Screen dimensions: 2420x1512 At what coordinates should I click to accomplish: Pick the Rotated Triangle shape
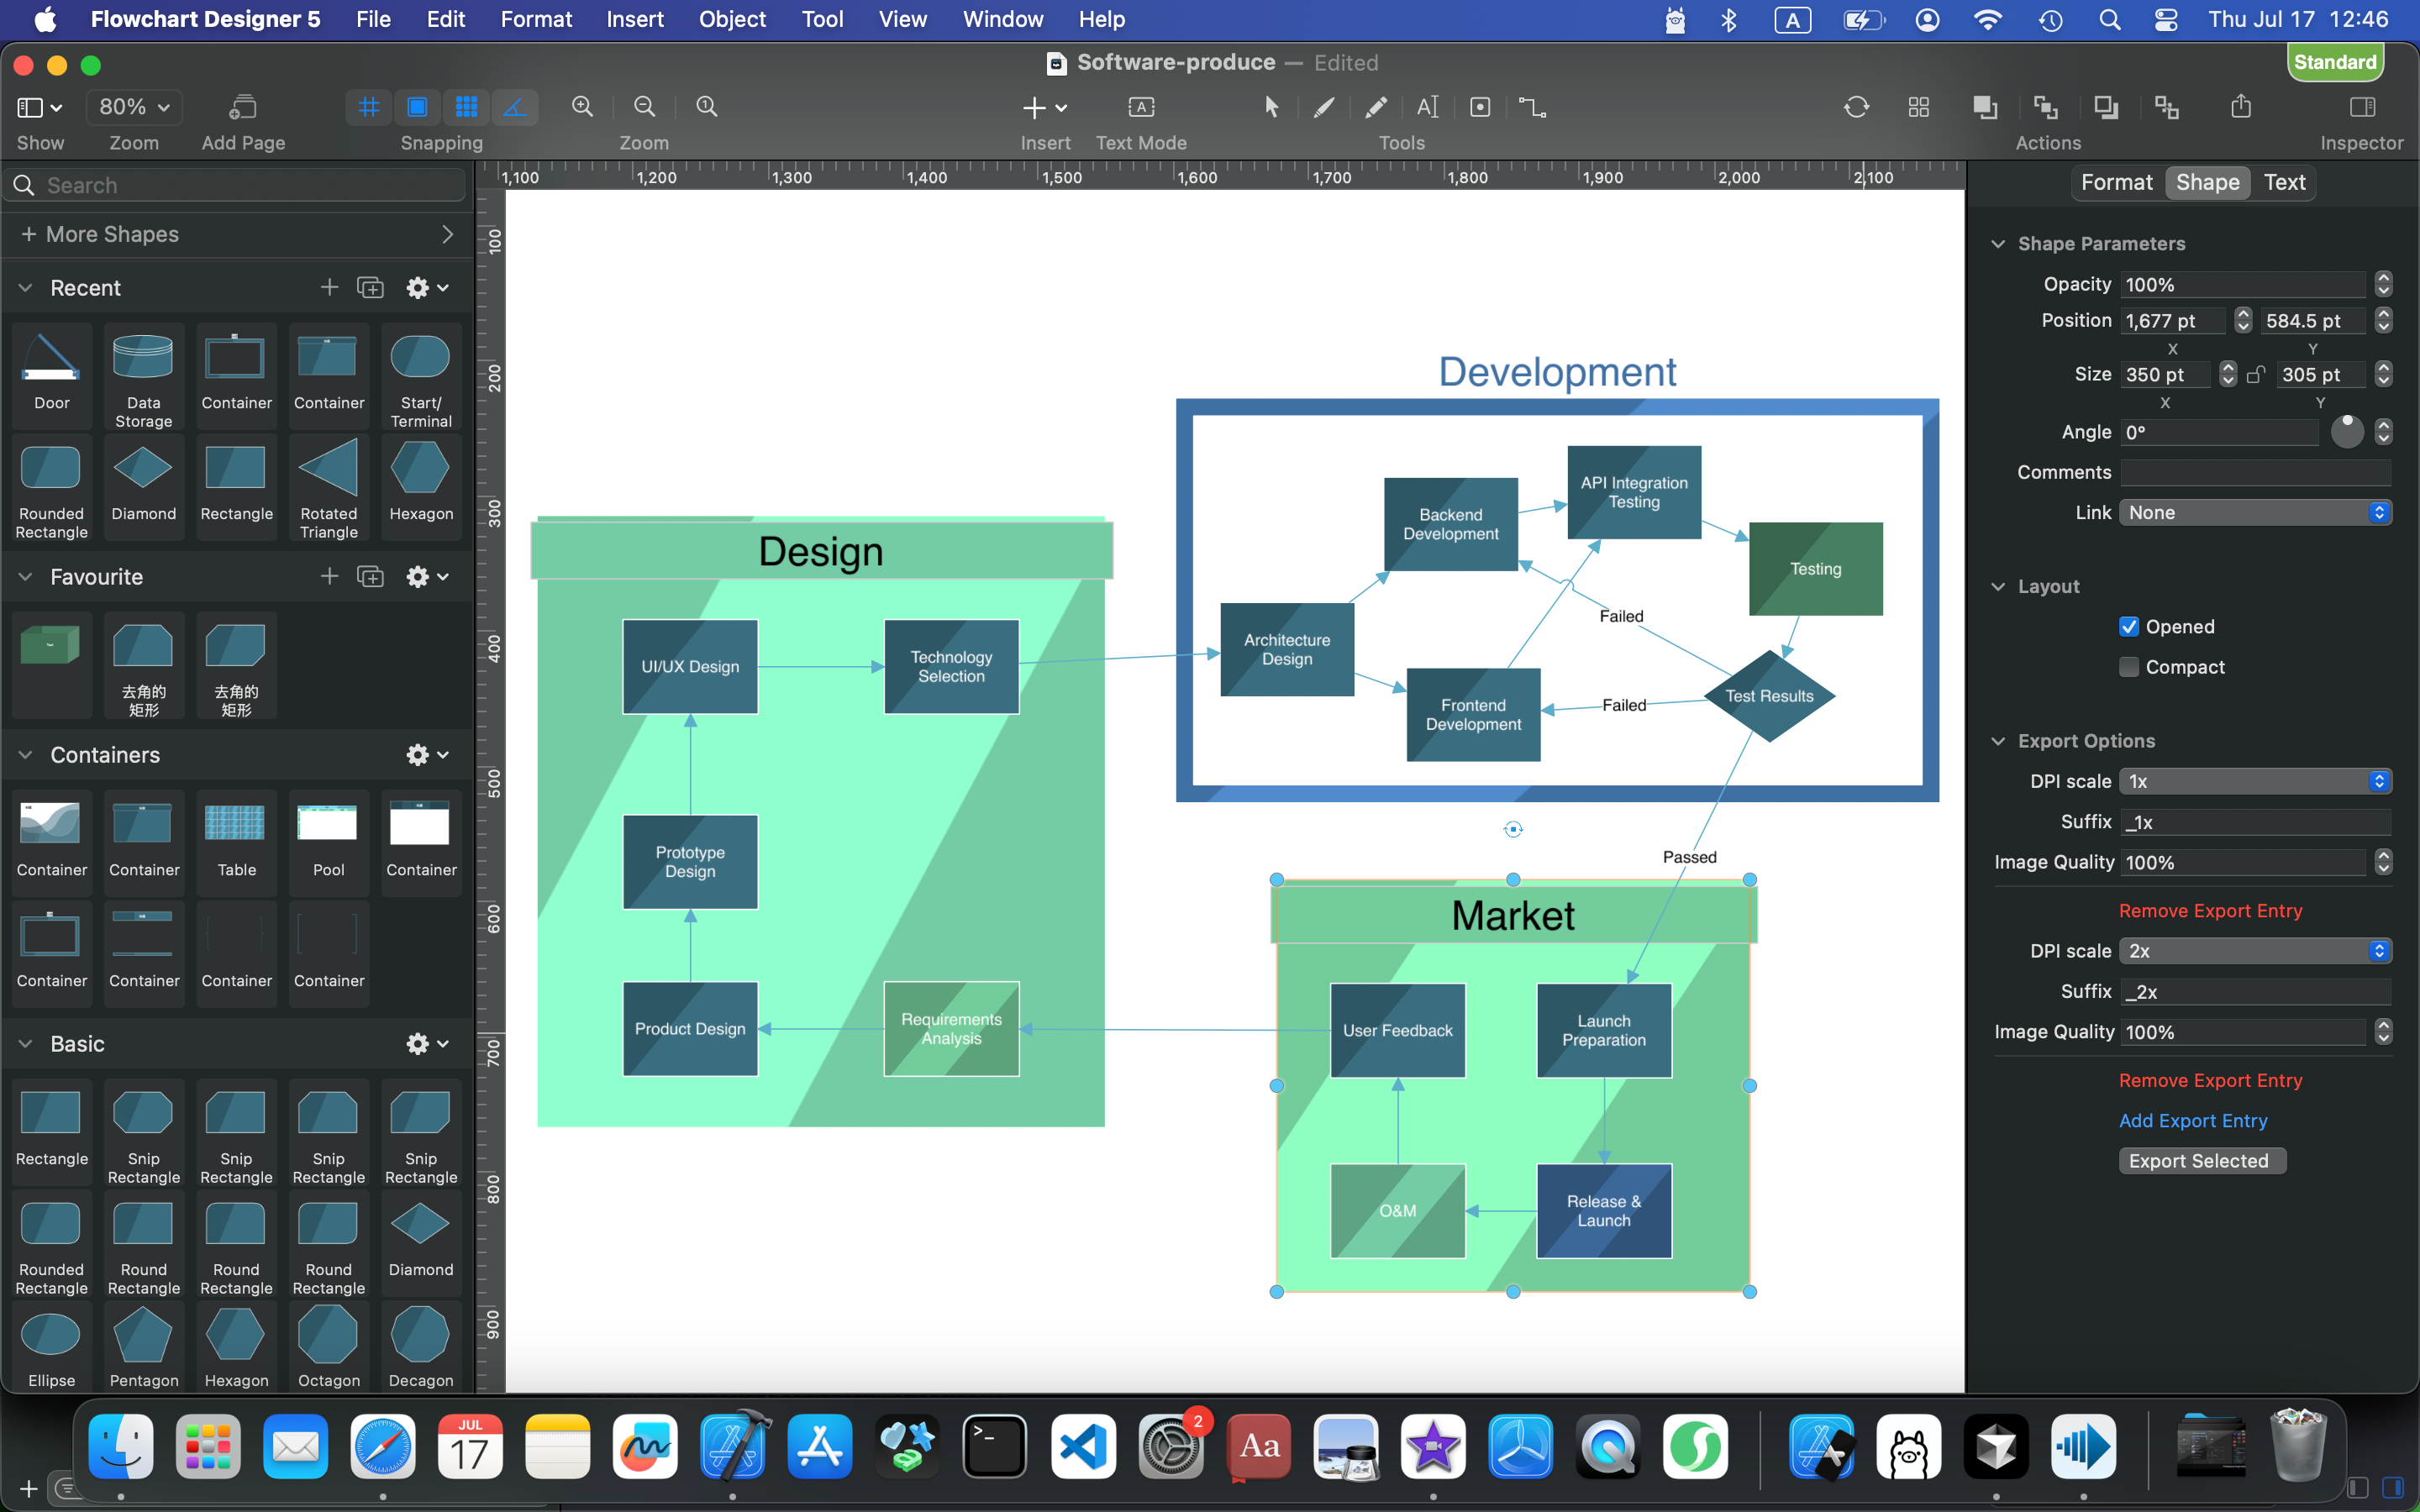click(328, 488)
